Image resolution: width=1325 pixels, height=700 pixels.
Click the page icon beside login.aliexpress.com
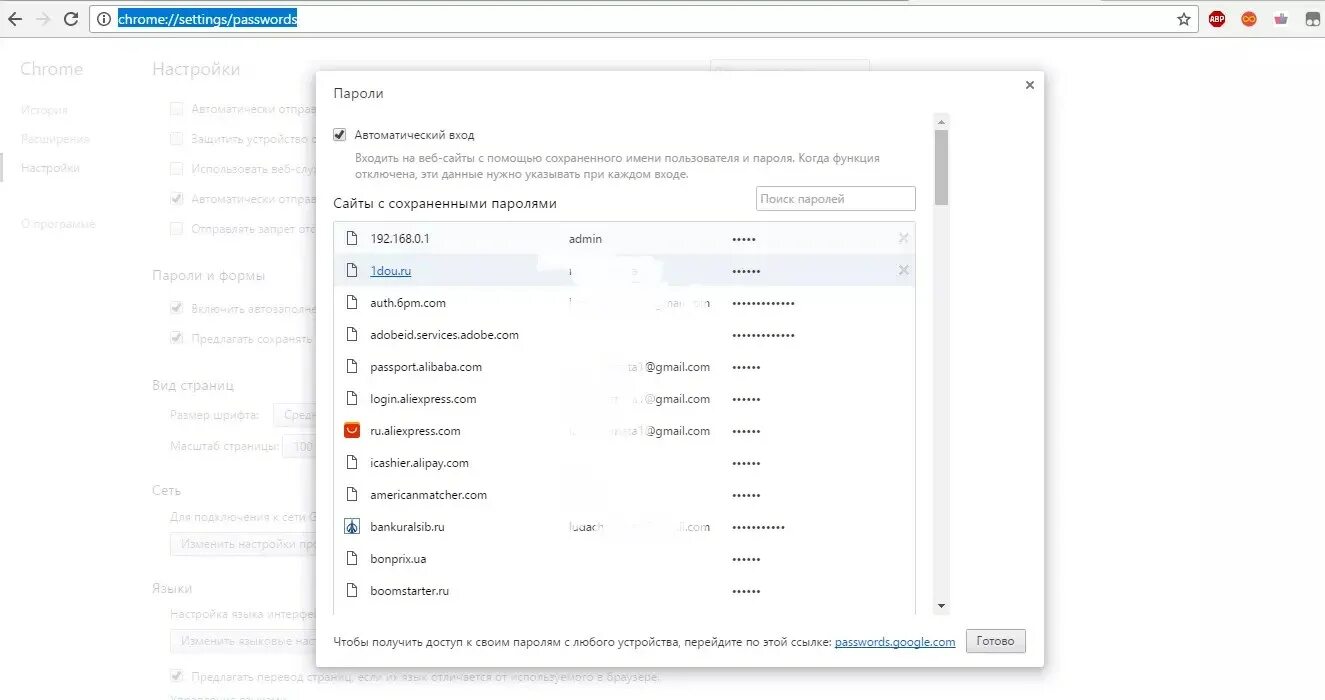click(x=351, y=398)
